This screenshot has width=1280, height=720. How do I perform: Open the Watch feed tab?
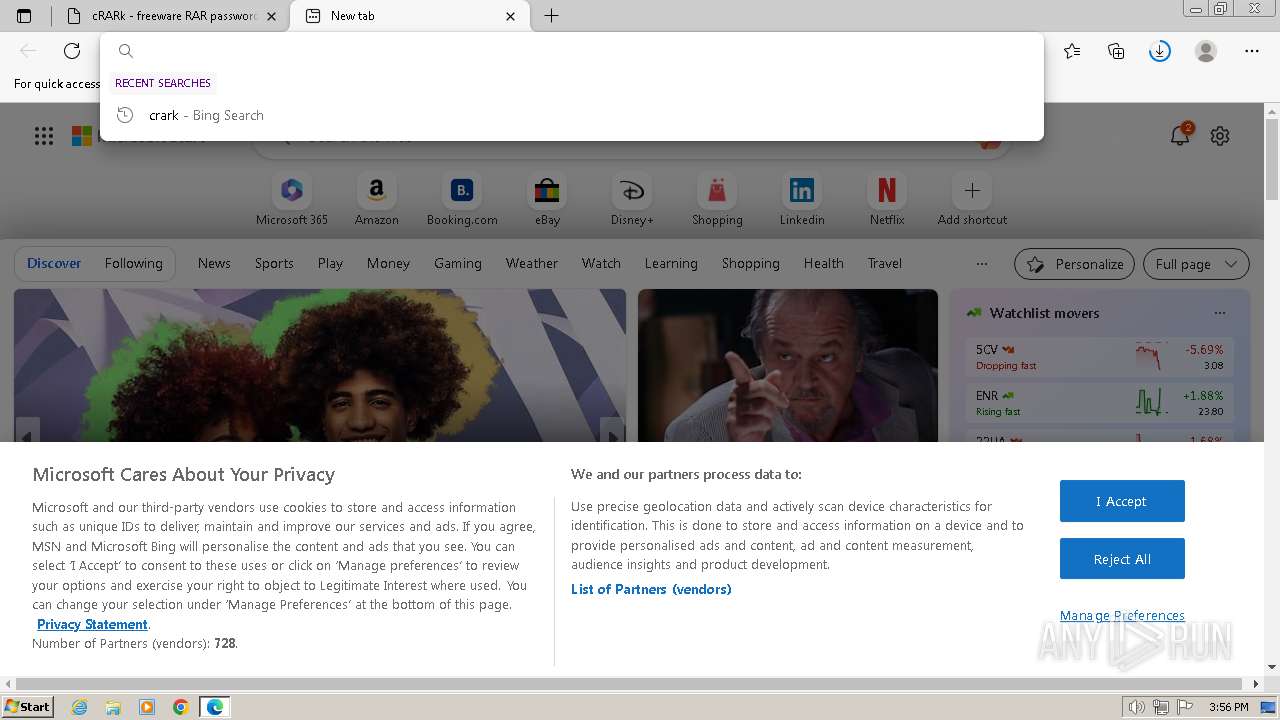(601, 263)
